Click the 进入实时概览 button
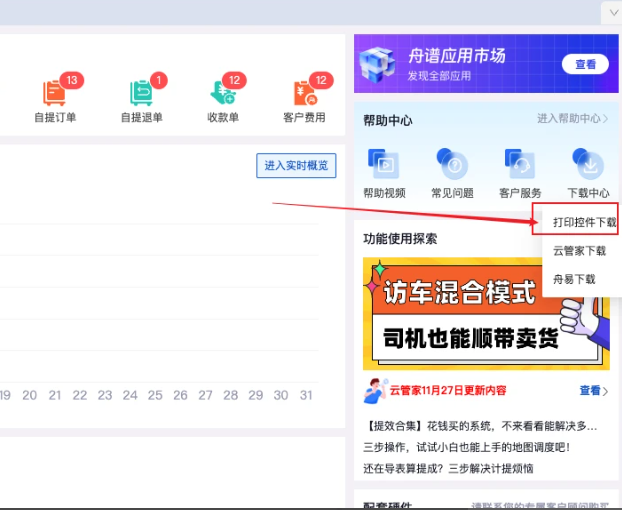 [x=296, y=165]
